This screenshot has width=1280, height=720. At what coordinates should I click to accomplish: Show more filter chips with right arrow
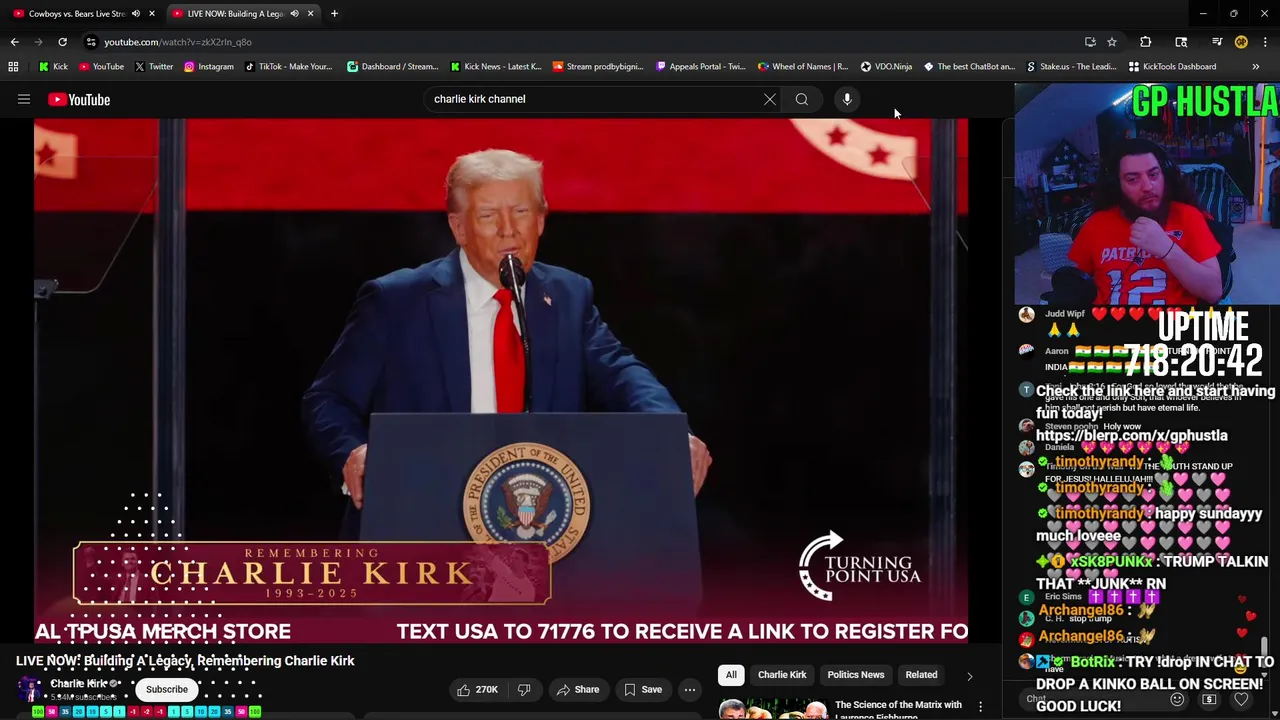tap(969, 676)
